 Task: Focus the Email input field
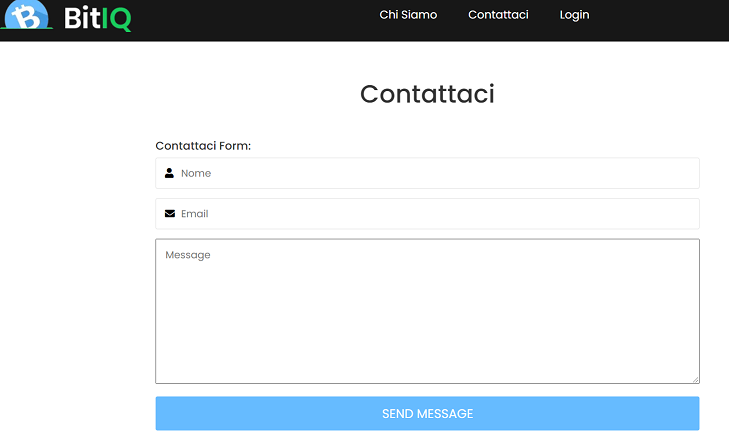(x=427, y=214)
